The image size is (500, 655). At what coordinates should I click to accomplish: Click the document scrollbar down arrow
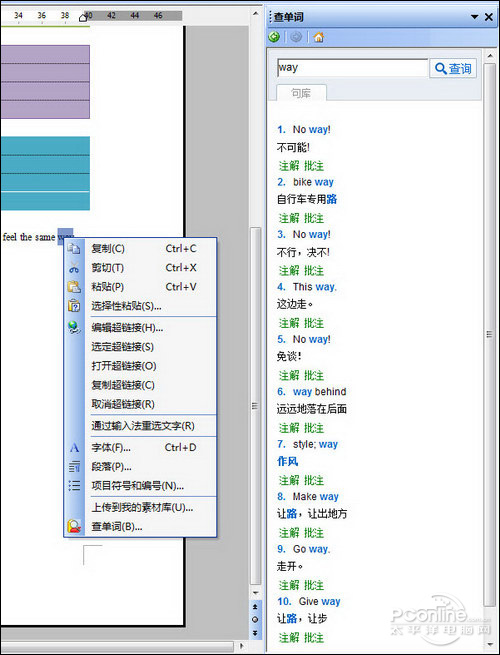(255, 593)
